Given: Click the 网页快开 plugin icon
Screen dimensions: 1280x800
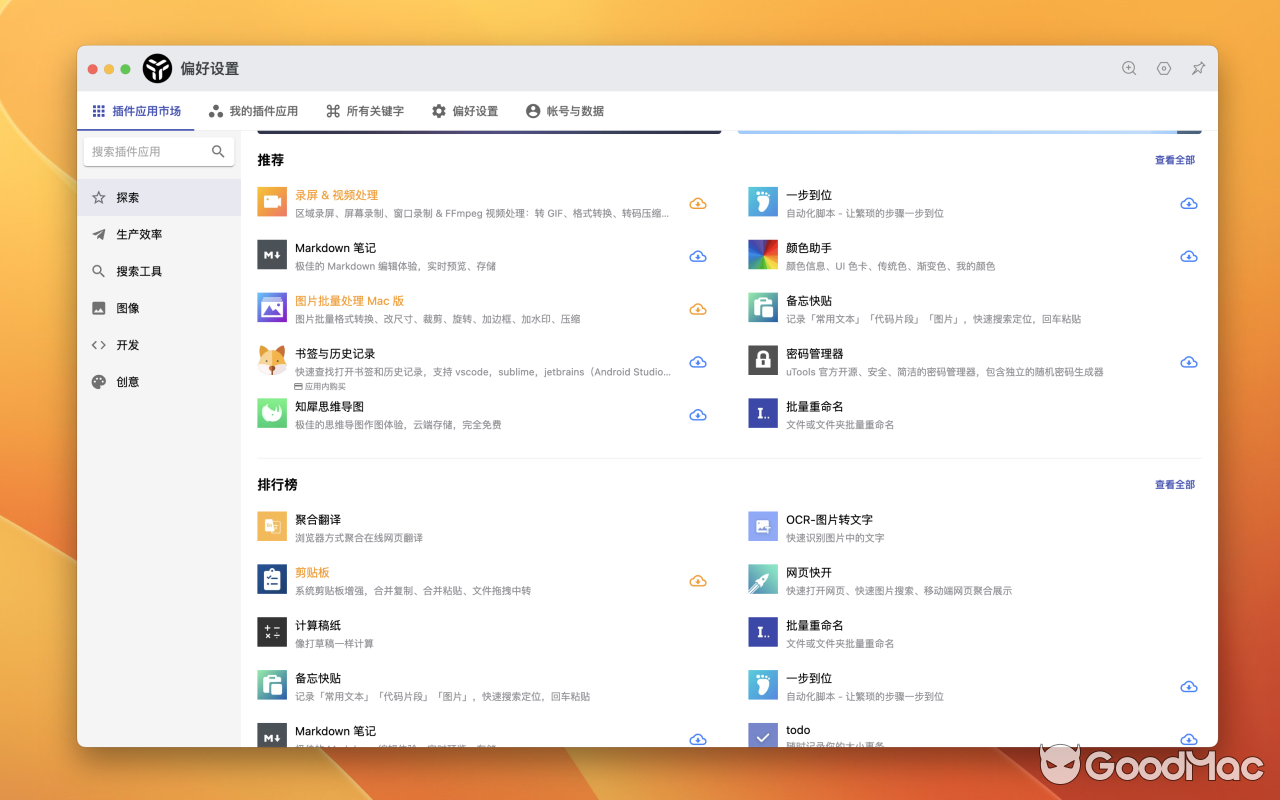Looking at the screenshot, I should (x=762, y=580).
